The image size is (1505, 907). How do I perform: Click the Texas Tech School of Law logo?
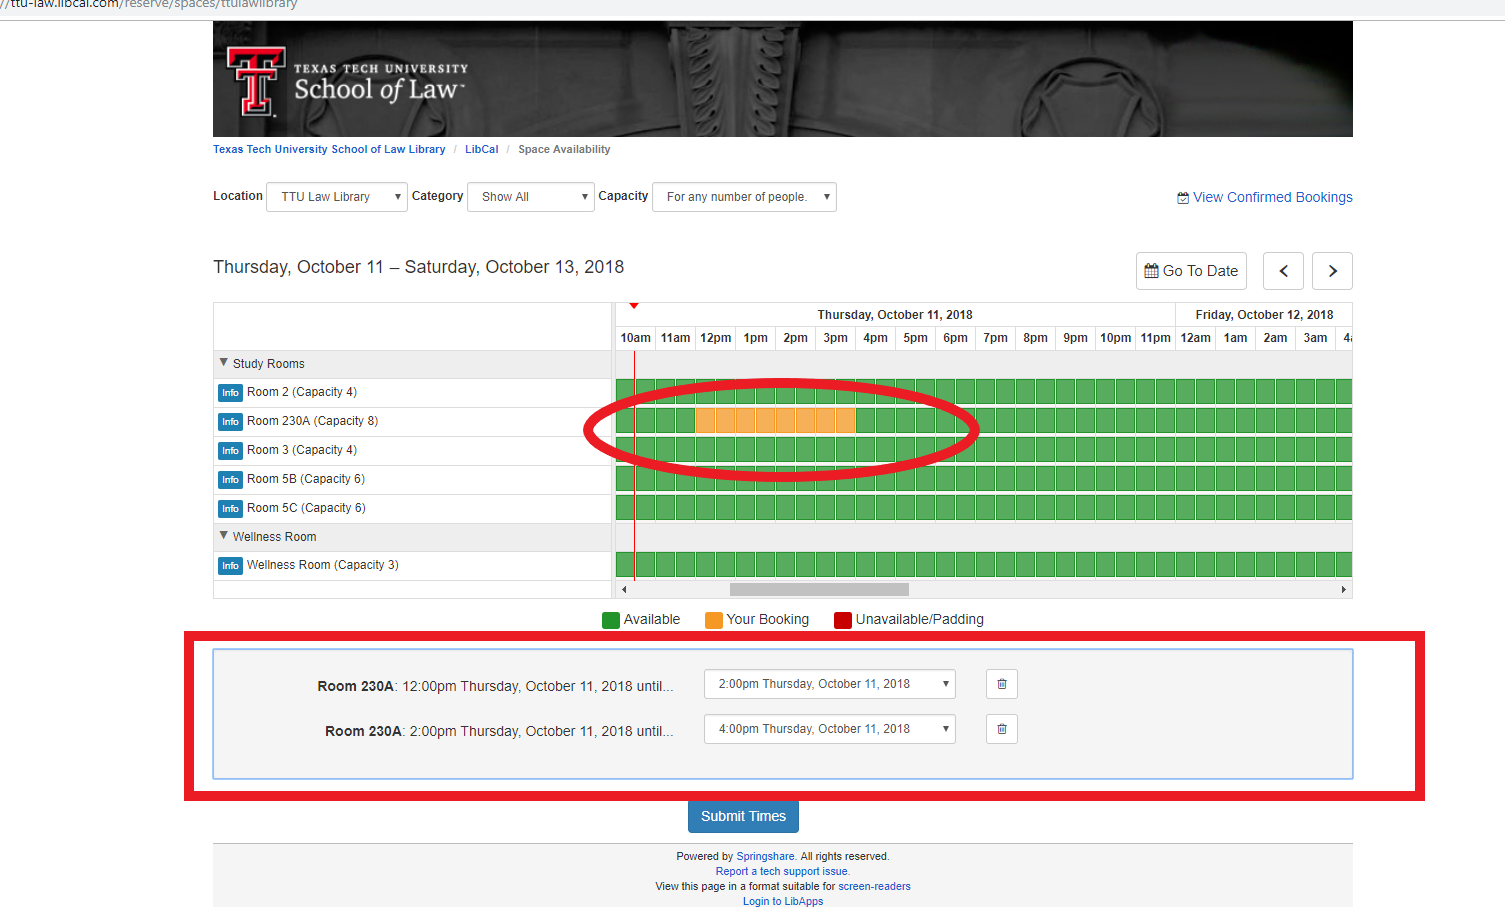[347, 82]
